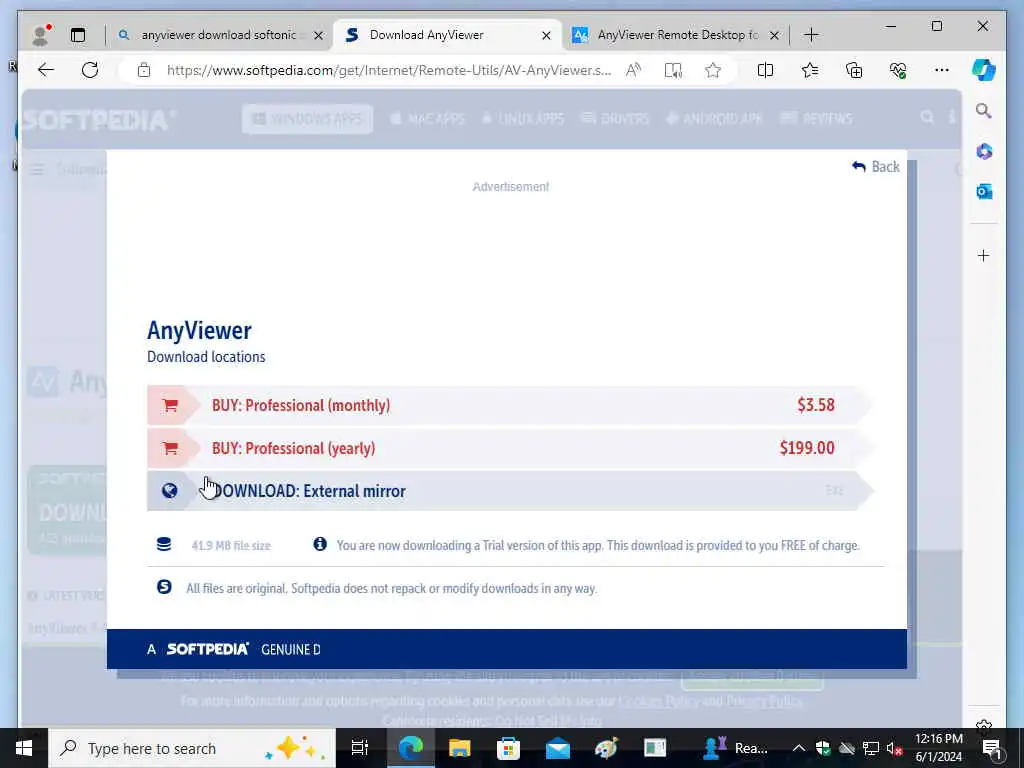The image size is (1024, 768).
Task: Toggle split screen view
Action: [765, 70]
